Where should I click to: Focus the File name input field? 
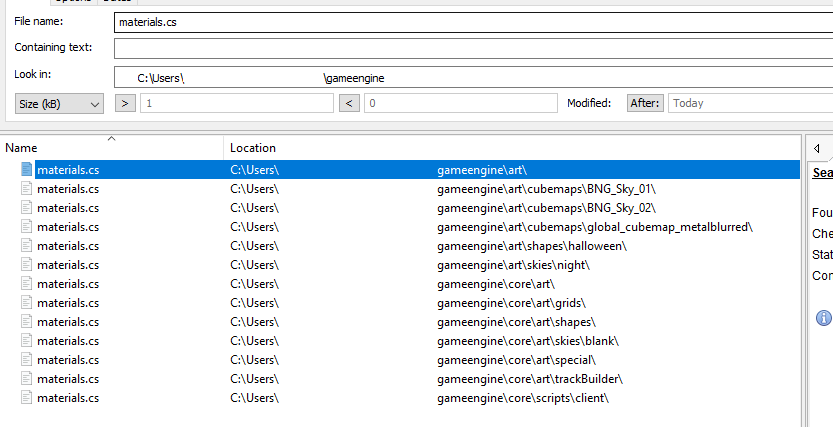tap(473, 22)
